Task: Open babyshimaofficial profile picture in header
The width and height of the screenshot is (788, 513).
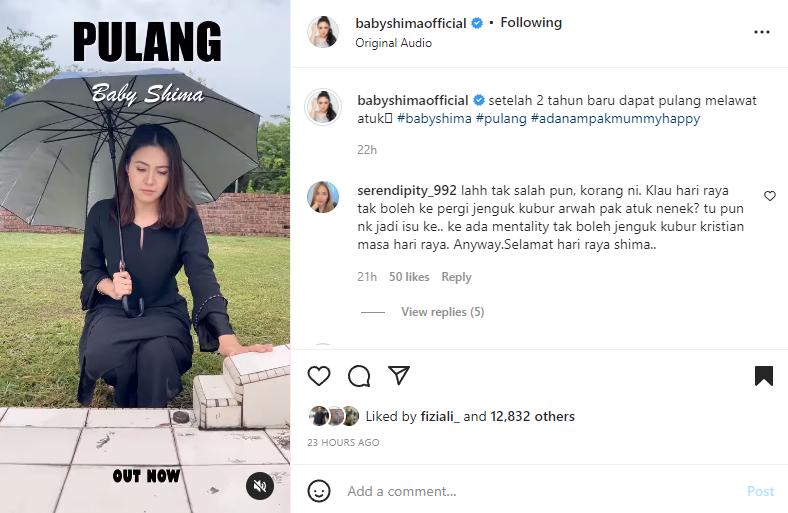Action: 323,32
